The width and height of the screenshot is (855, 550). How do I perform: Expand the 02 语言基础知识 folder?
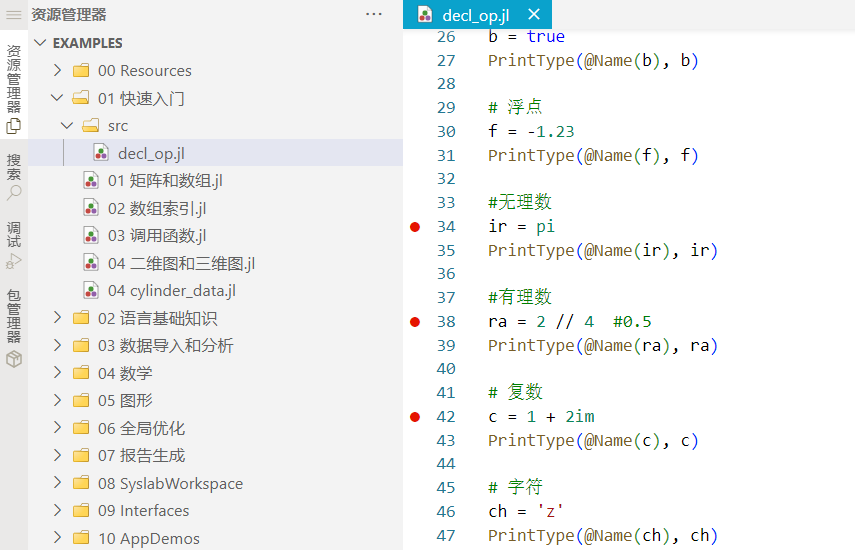57,318
